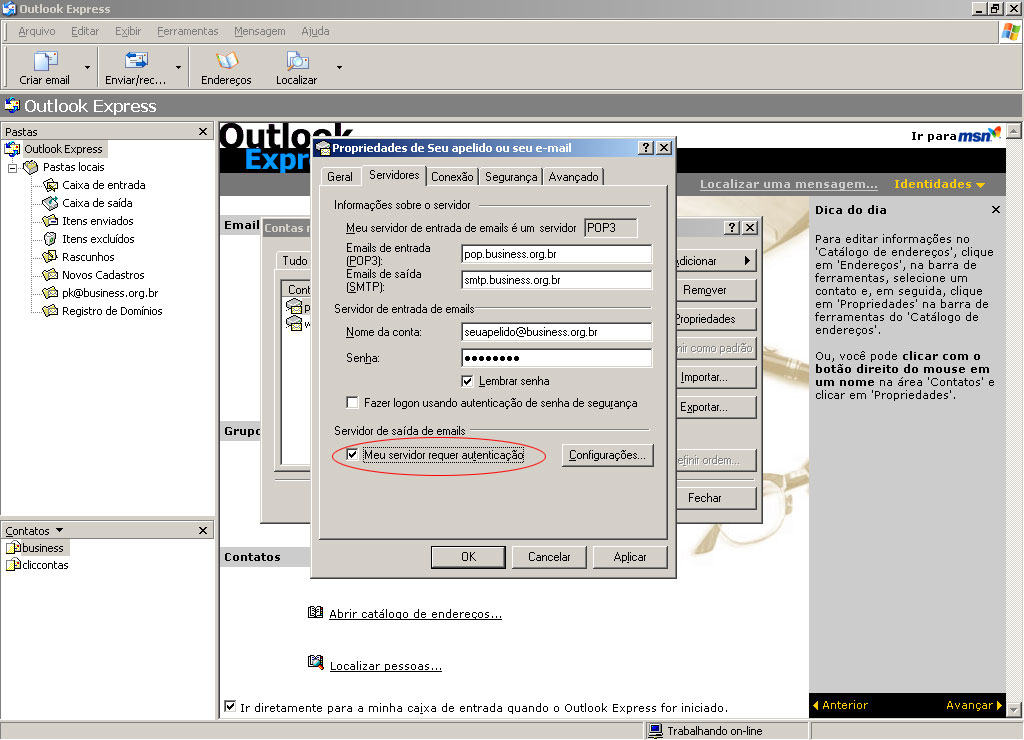
Task: Click the Pastas locais folder icon
Action: (x=31, y=167)
